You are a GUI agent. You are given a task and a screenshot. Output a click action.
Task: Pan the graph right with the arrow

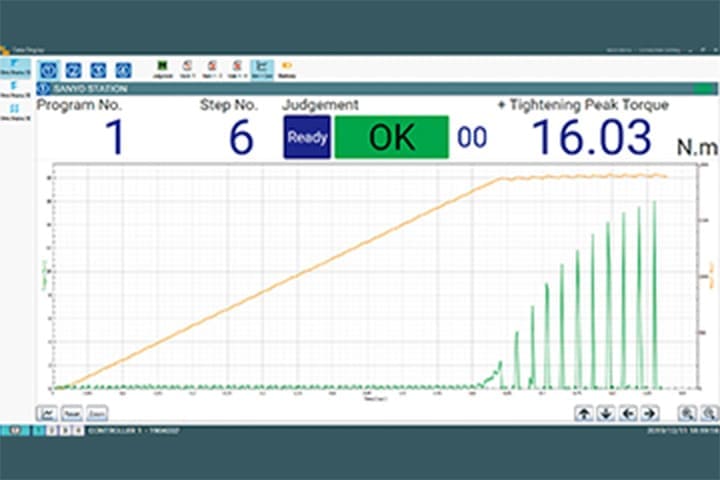coord(649,412)
